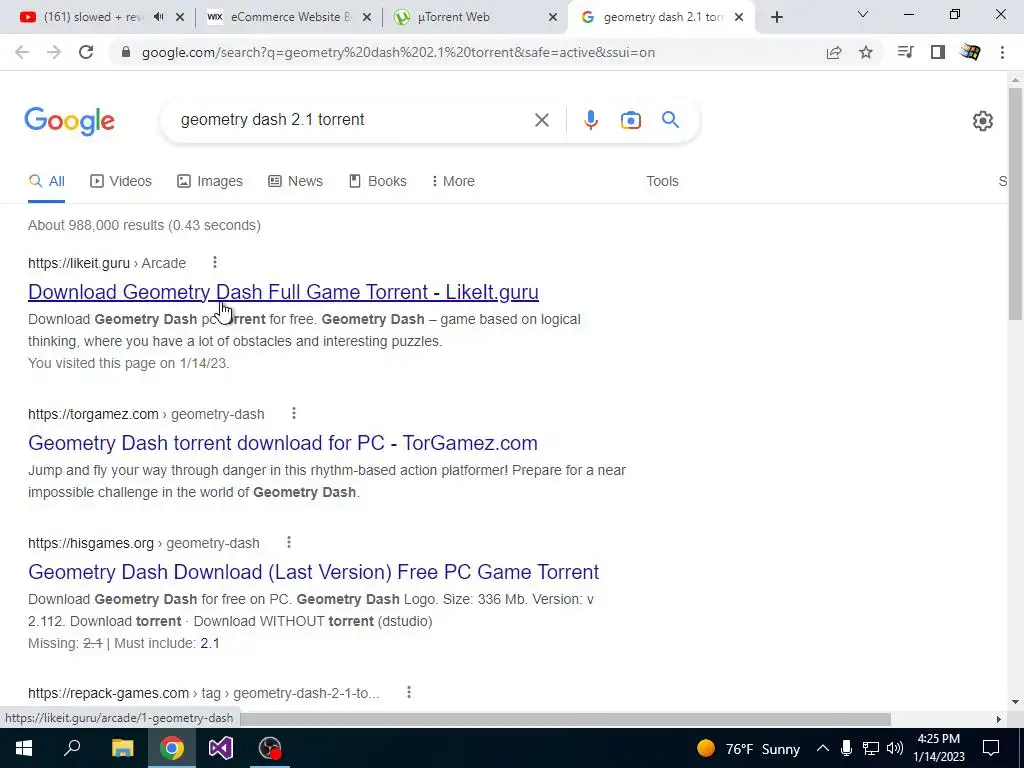Close the µTorrent Web tab
The height and width of the screenshot is (768, 1024).
point(552,17)
